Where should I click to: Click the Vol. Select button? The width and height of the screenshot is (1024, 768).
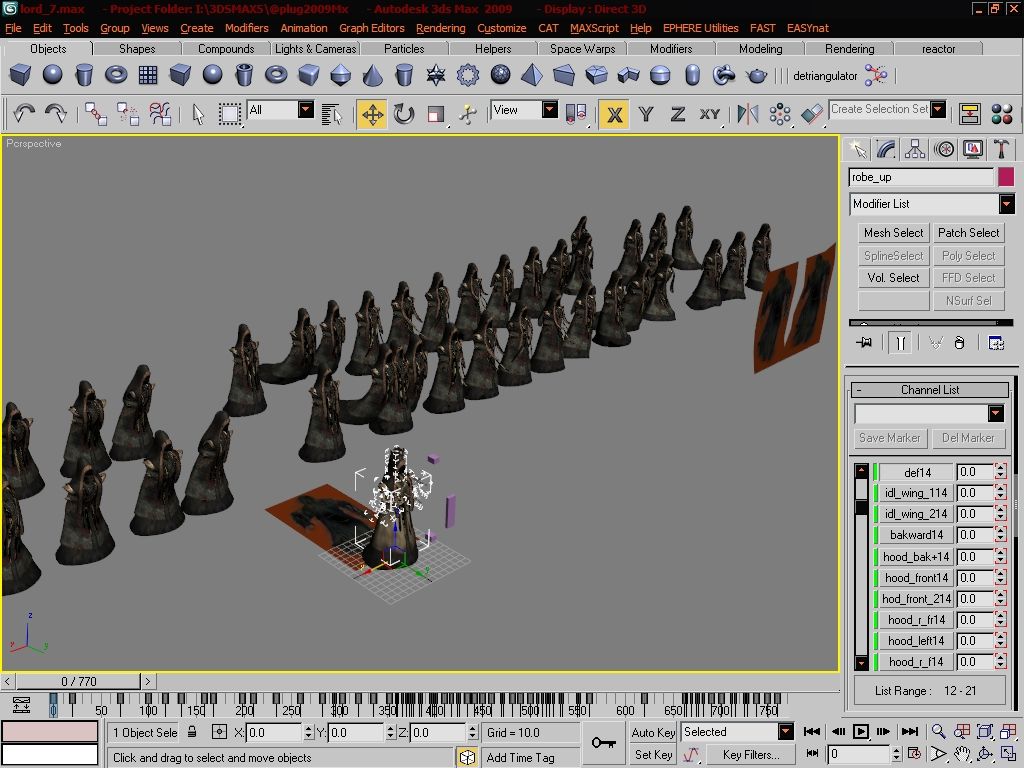pos(893,278)
